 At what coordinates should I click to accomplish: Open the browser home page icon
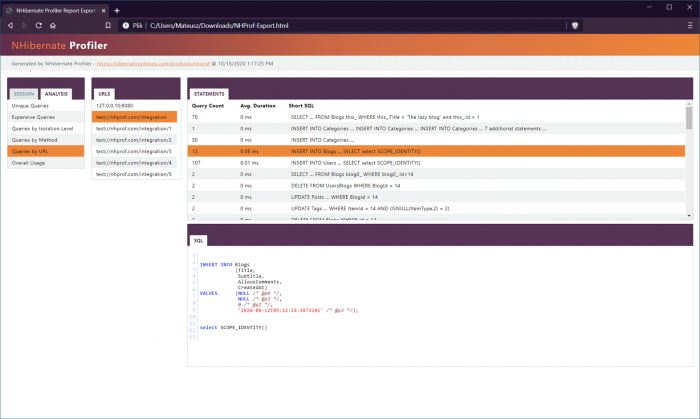pos(53,25)
